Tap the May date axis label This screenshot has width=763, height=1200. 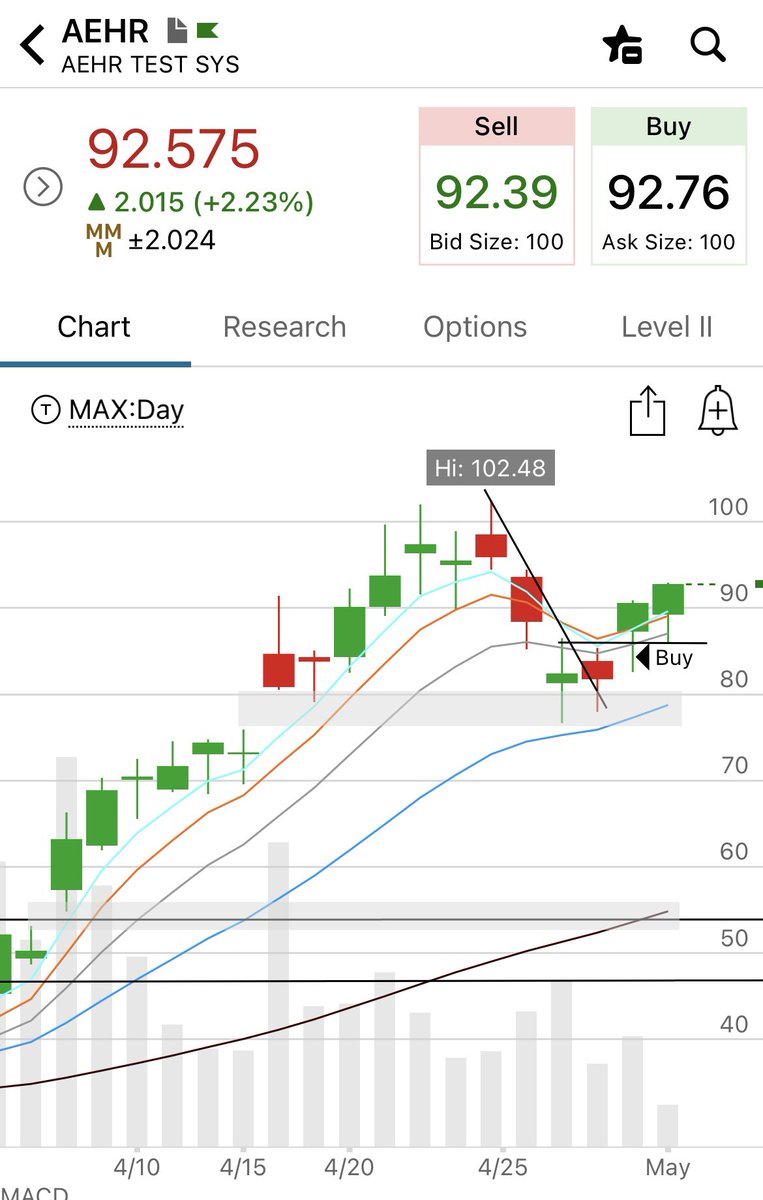click(x=668, y=1167)
